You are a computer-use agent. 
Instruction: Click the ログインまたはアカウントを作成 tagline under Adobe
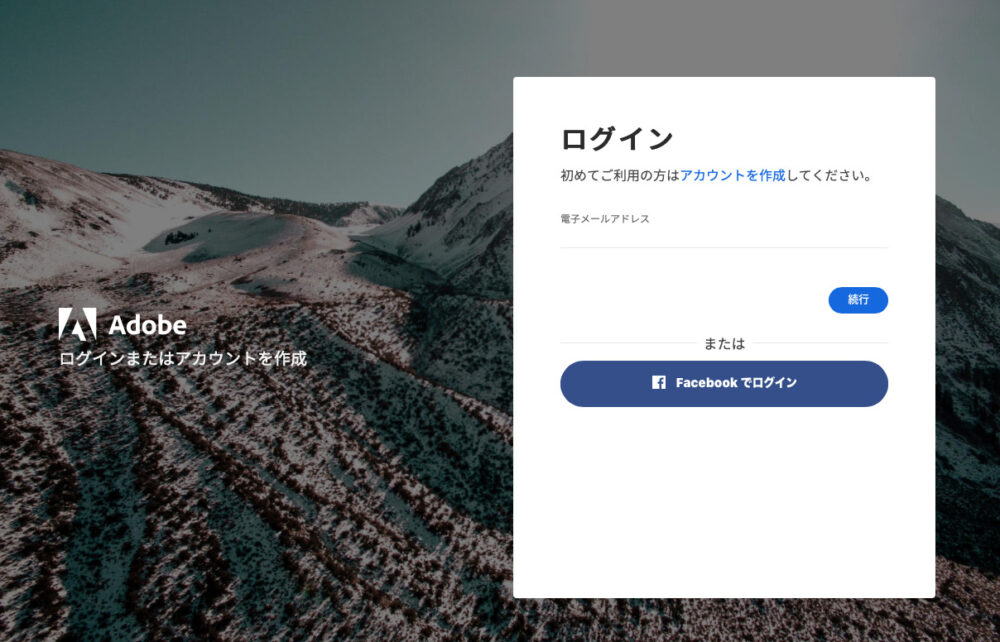coord(183,358)
